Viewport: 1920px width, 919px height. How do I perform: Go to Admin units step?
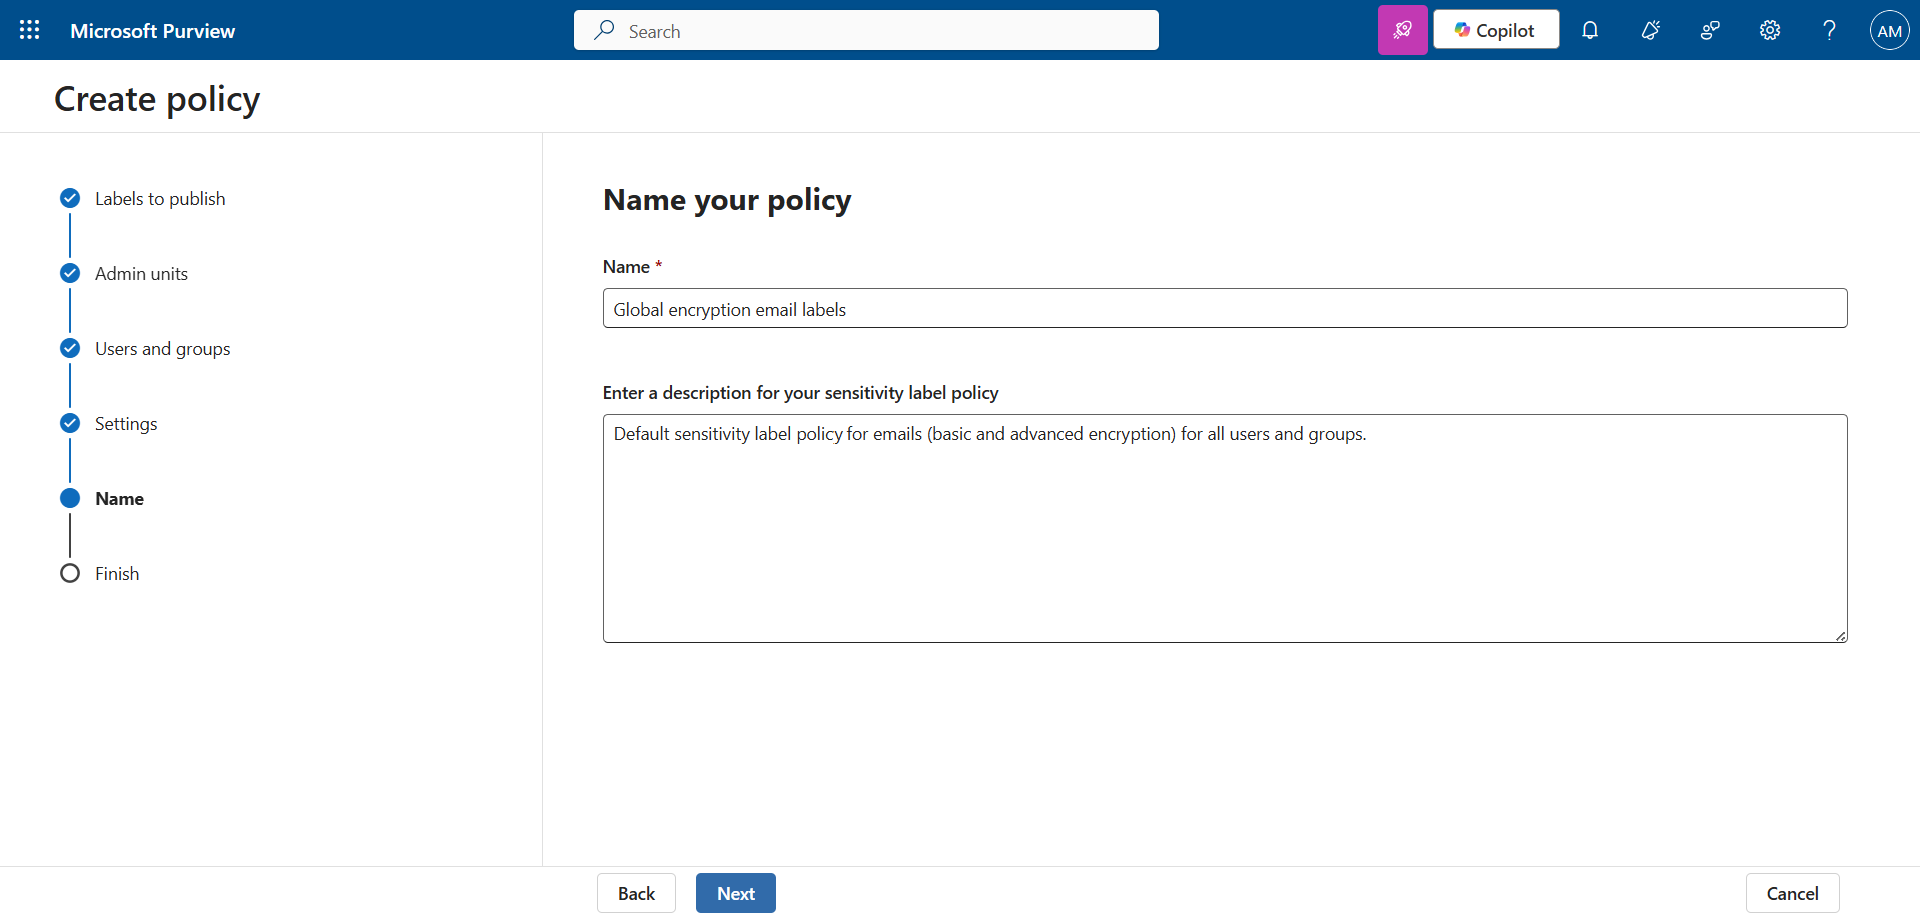(x=141, y=274)
